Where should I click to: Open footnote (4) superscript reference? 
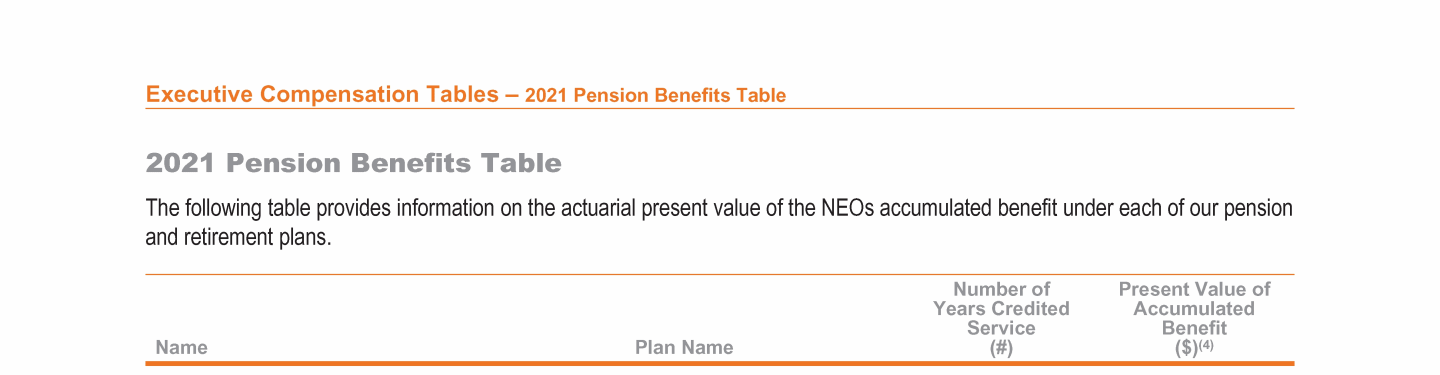(1205, 345)
